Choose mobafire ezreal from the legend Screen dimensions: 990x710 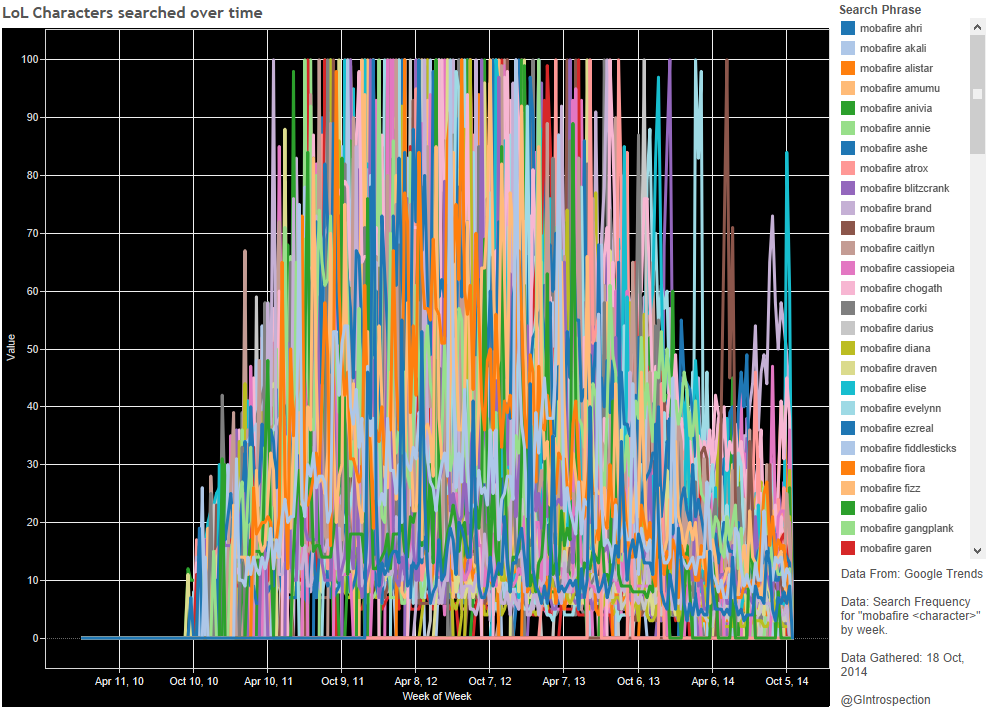[x=896, y=429]
